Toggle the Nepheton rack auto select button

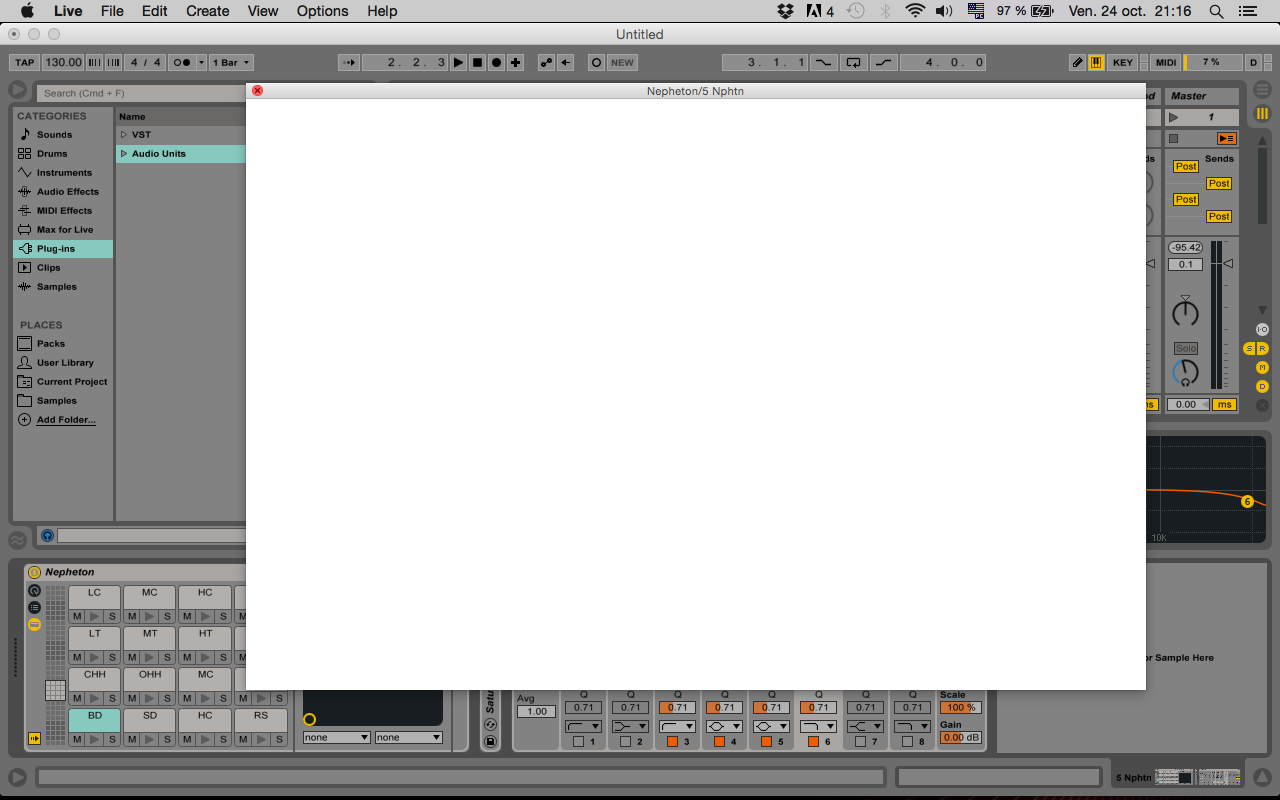click(x=35, y=739)
